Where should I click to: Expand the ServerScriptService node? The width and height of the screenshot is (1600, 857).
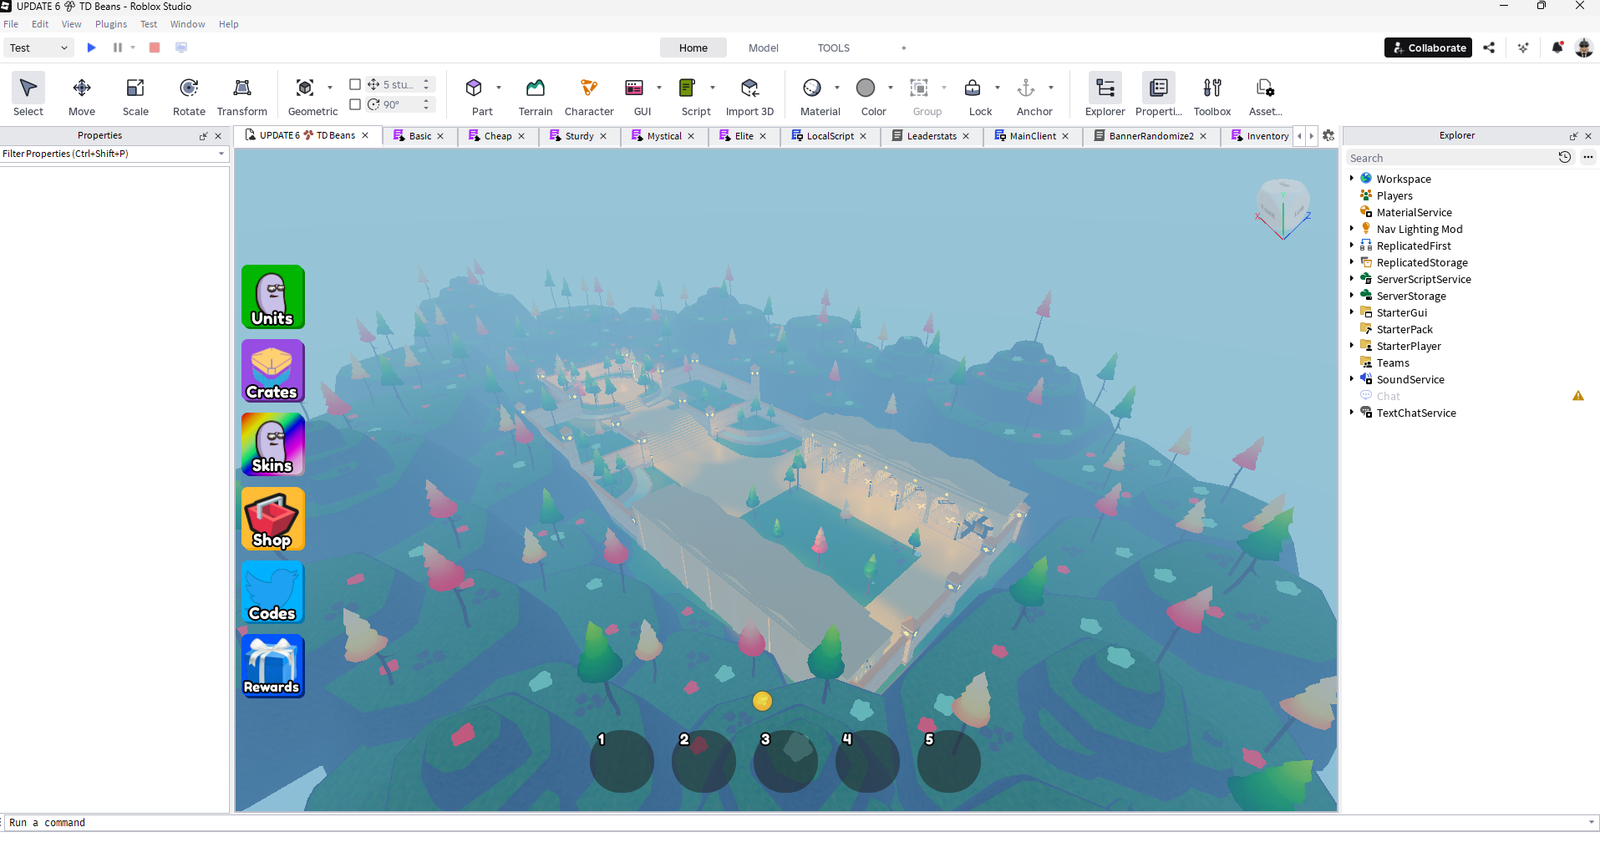point(1352,279)
